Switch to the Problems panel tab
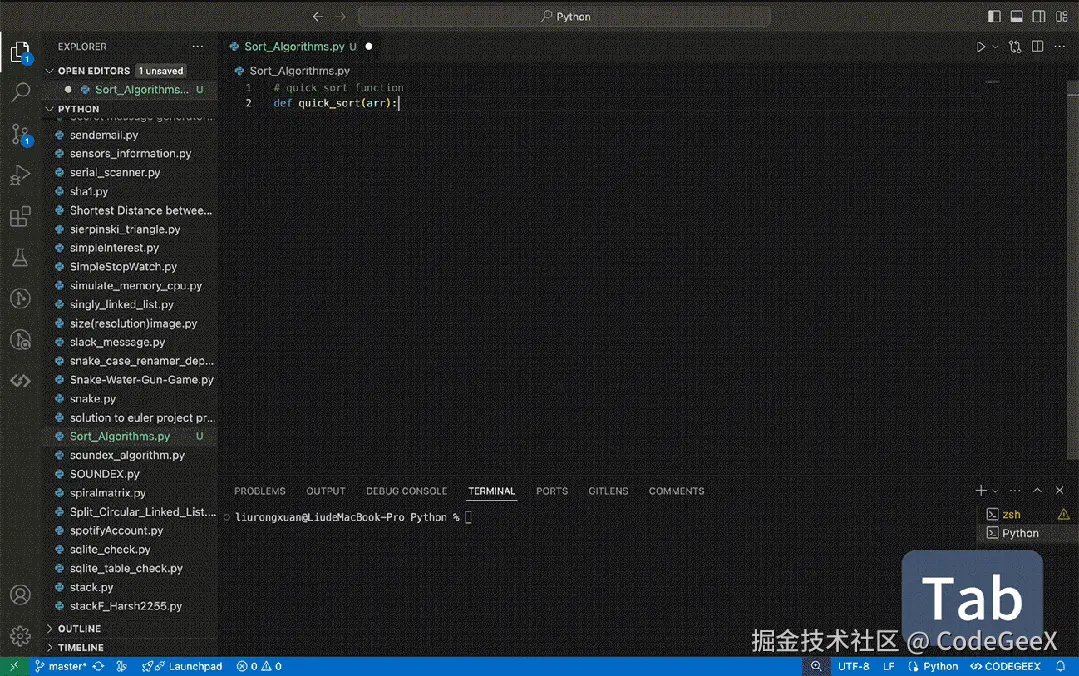1079x676 pixels. click(259, 491)
